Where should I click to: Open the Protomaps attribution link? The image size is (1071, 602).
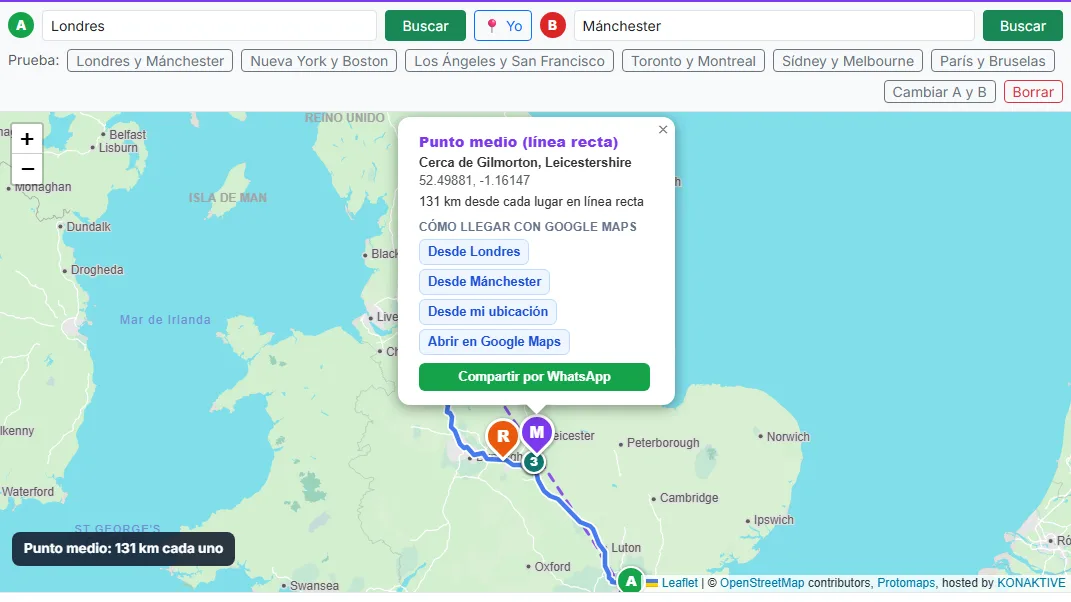pyautogui.click(x=906, y=583)
